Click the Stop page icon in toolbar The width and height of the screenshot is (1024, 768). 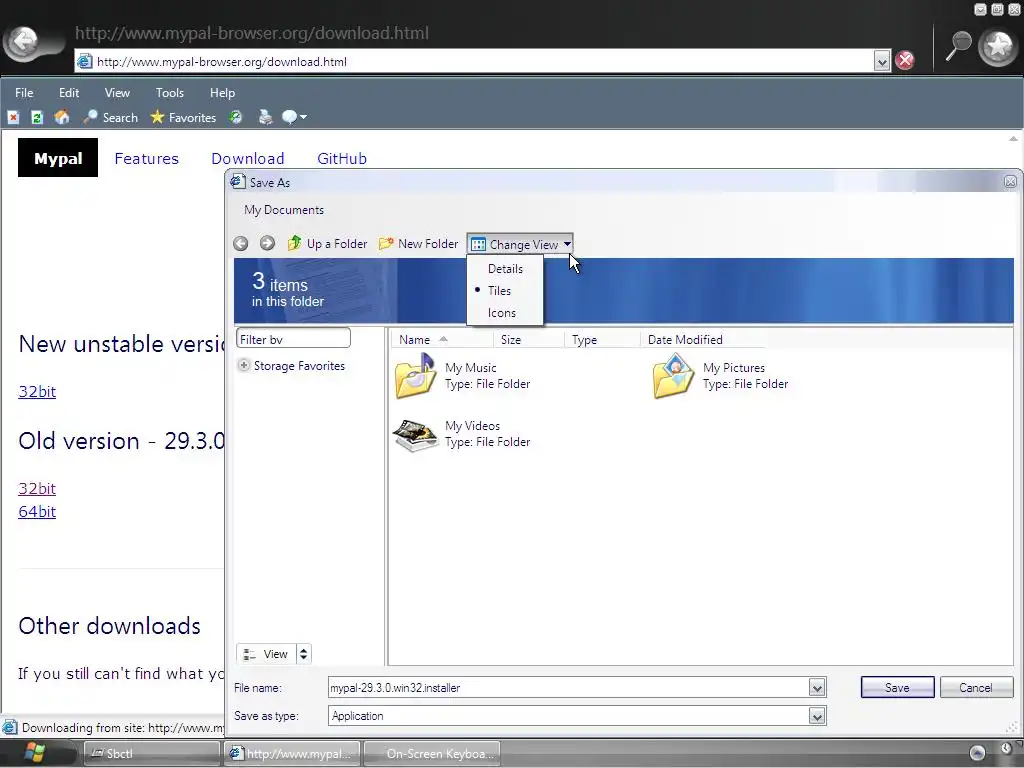pos(13,118)
